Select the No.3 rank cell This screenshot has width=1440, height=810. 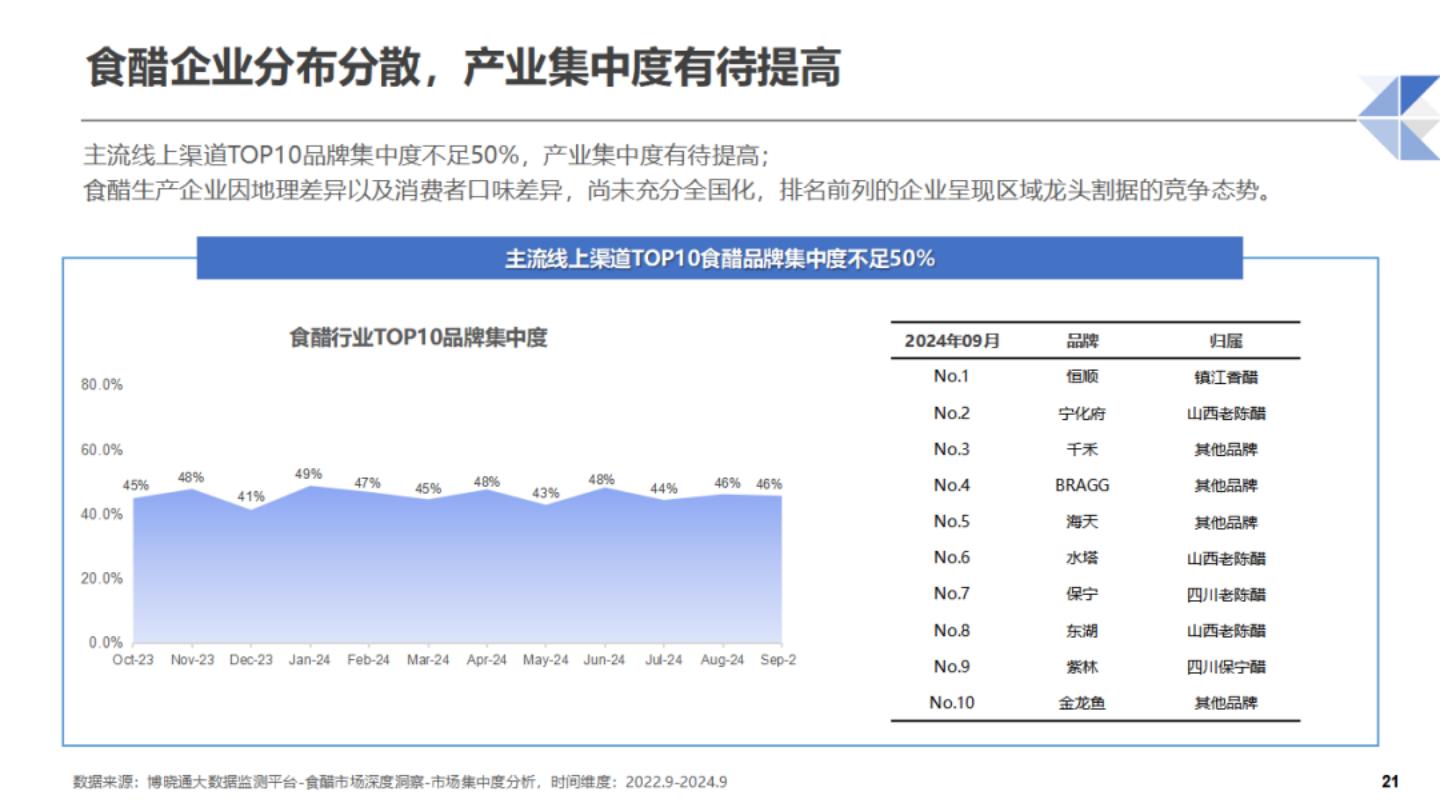click(x=952, y=449)
